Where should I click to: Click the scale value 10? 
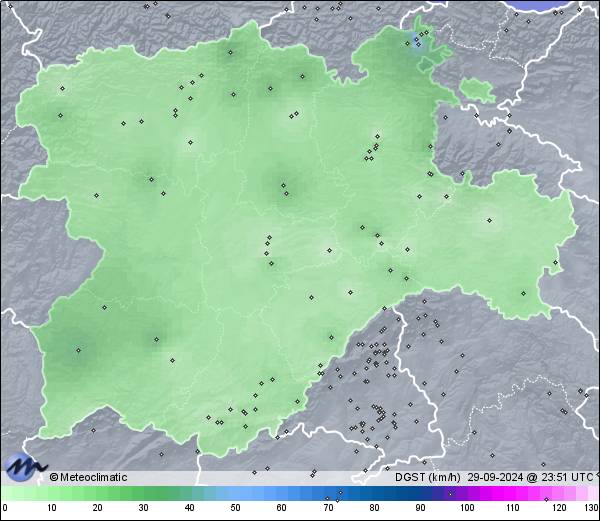click(x=52, y=508)
